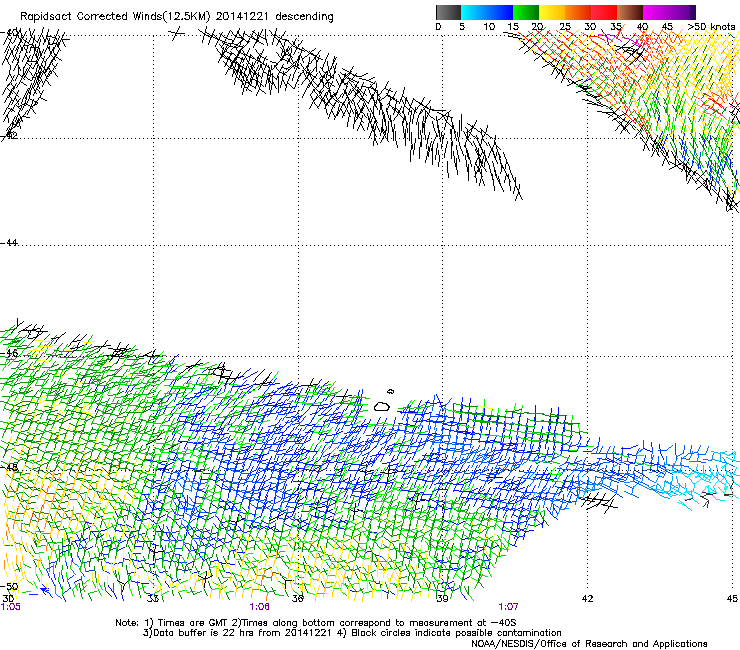Click the '20141221' date in the title
Viewport: 740px width, 650px height.
coord(242,17)
